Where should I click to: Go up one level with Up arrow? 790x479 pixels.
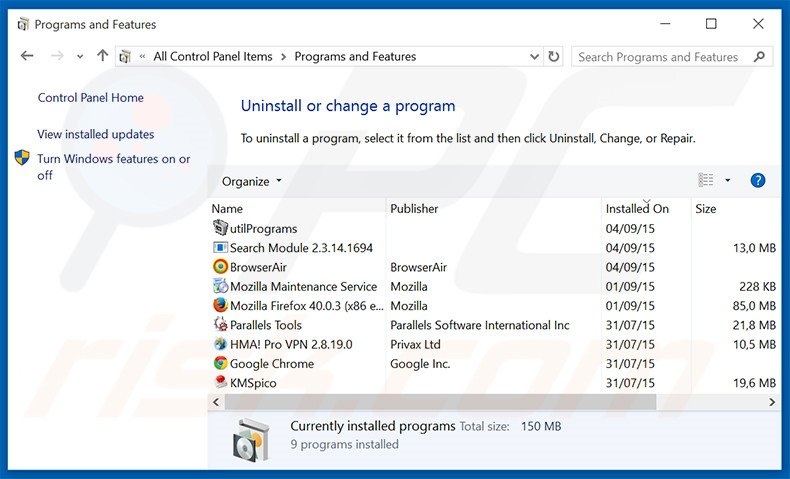click(102, 56)
